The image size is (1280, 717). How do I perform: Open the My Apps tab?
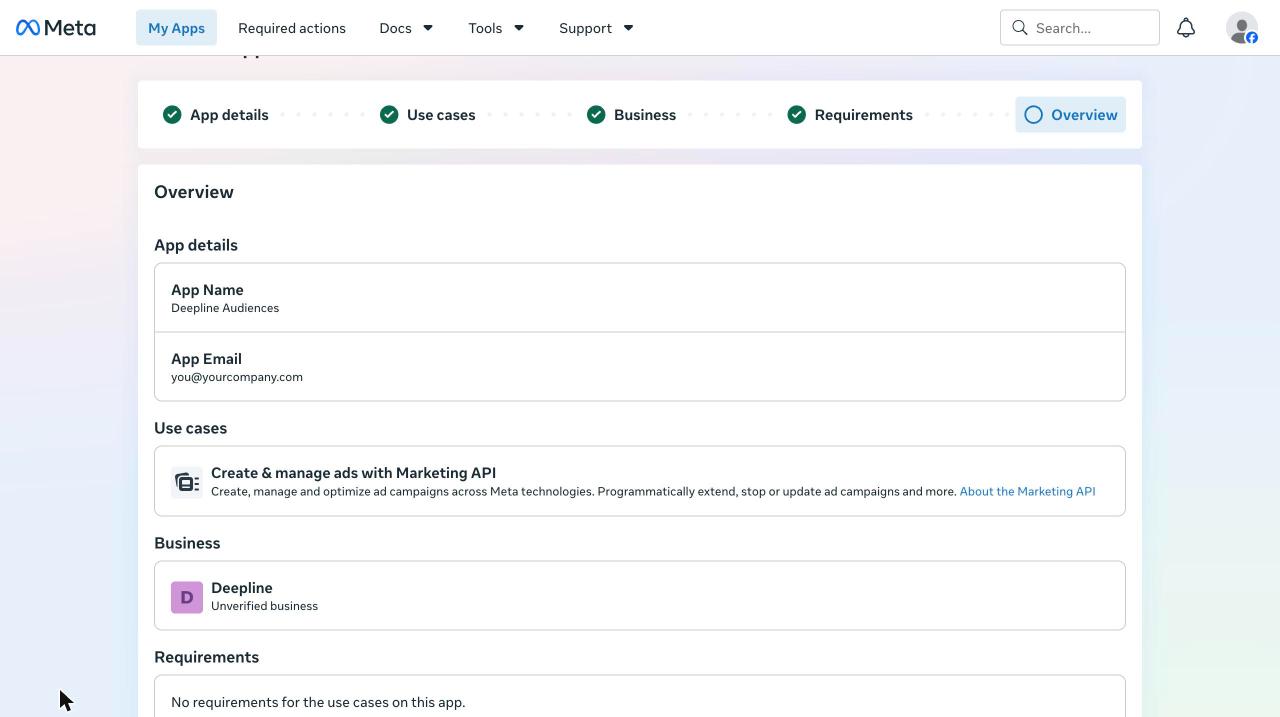[x=176, y=28]
